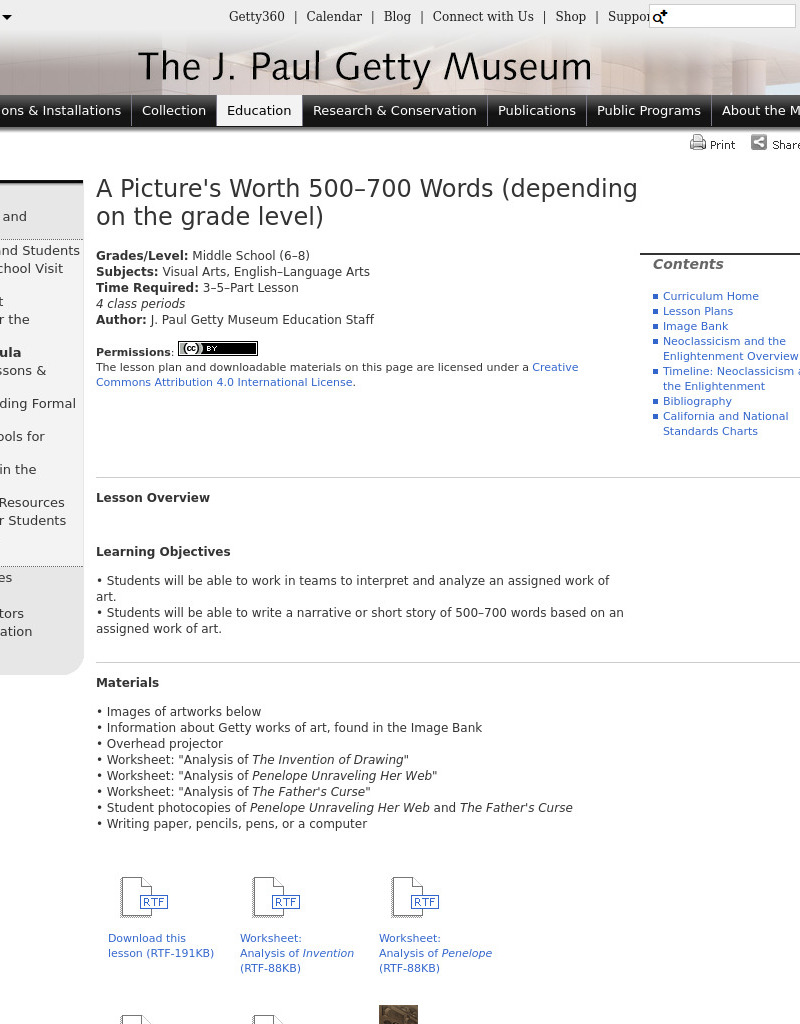The width and height of the screenshot is (800, 1024).
Task: Open Lesson Plans in the Contents sidebar
Action: click(x=697, y=311)
